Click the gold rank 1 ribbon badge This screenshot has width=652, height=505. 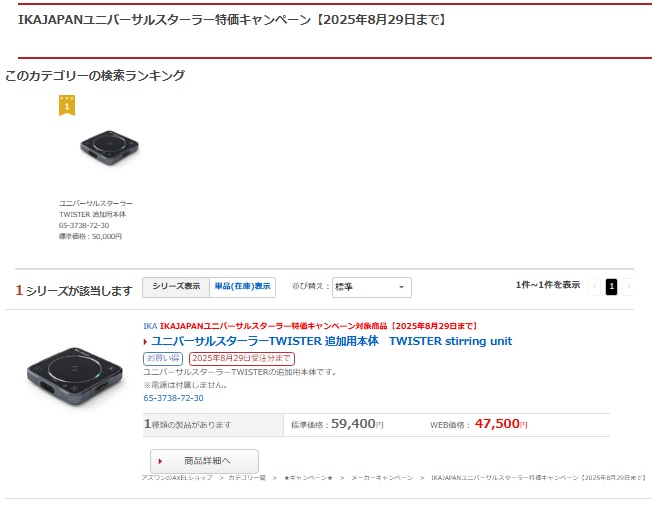(x=67, y=105)
